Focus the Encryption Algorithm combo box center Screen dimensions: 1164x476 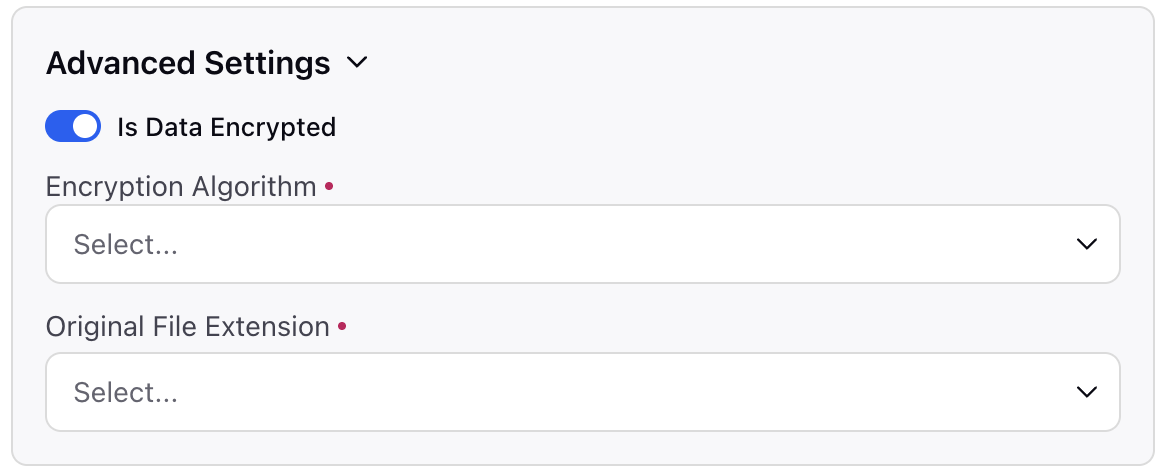(583, 244)
